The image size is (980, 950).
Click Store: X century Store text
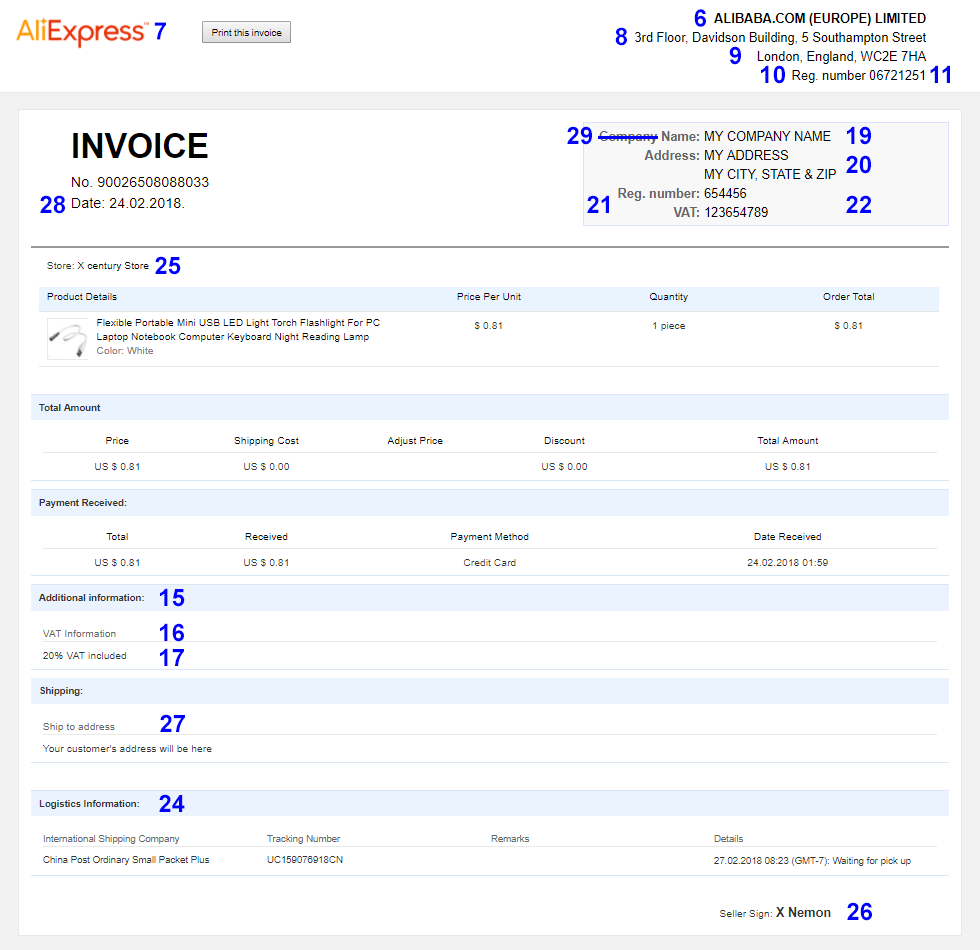(98, 266)
